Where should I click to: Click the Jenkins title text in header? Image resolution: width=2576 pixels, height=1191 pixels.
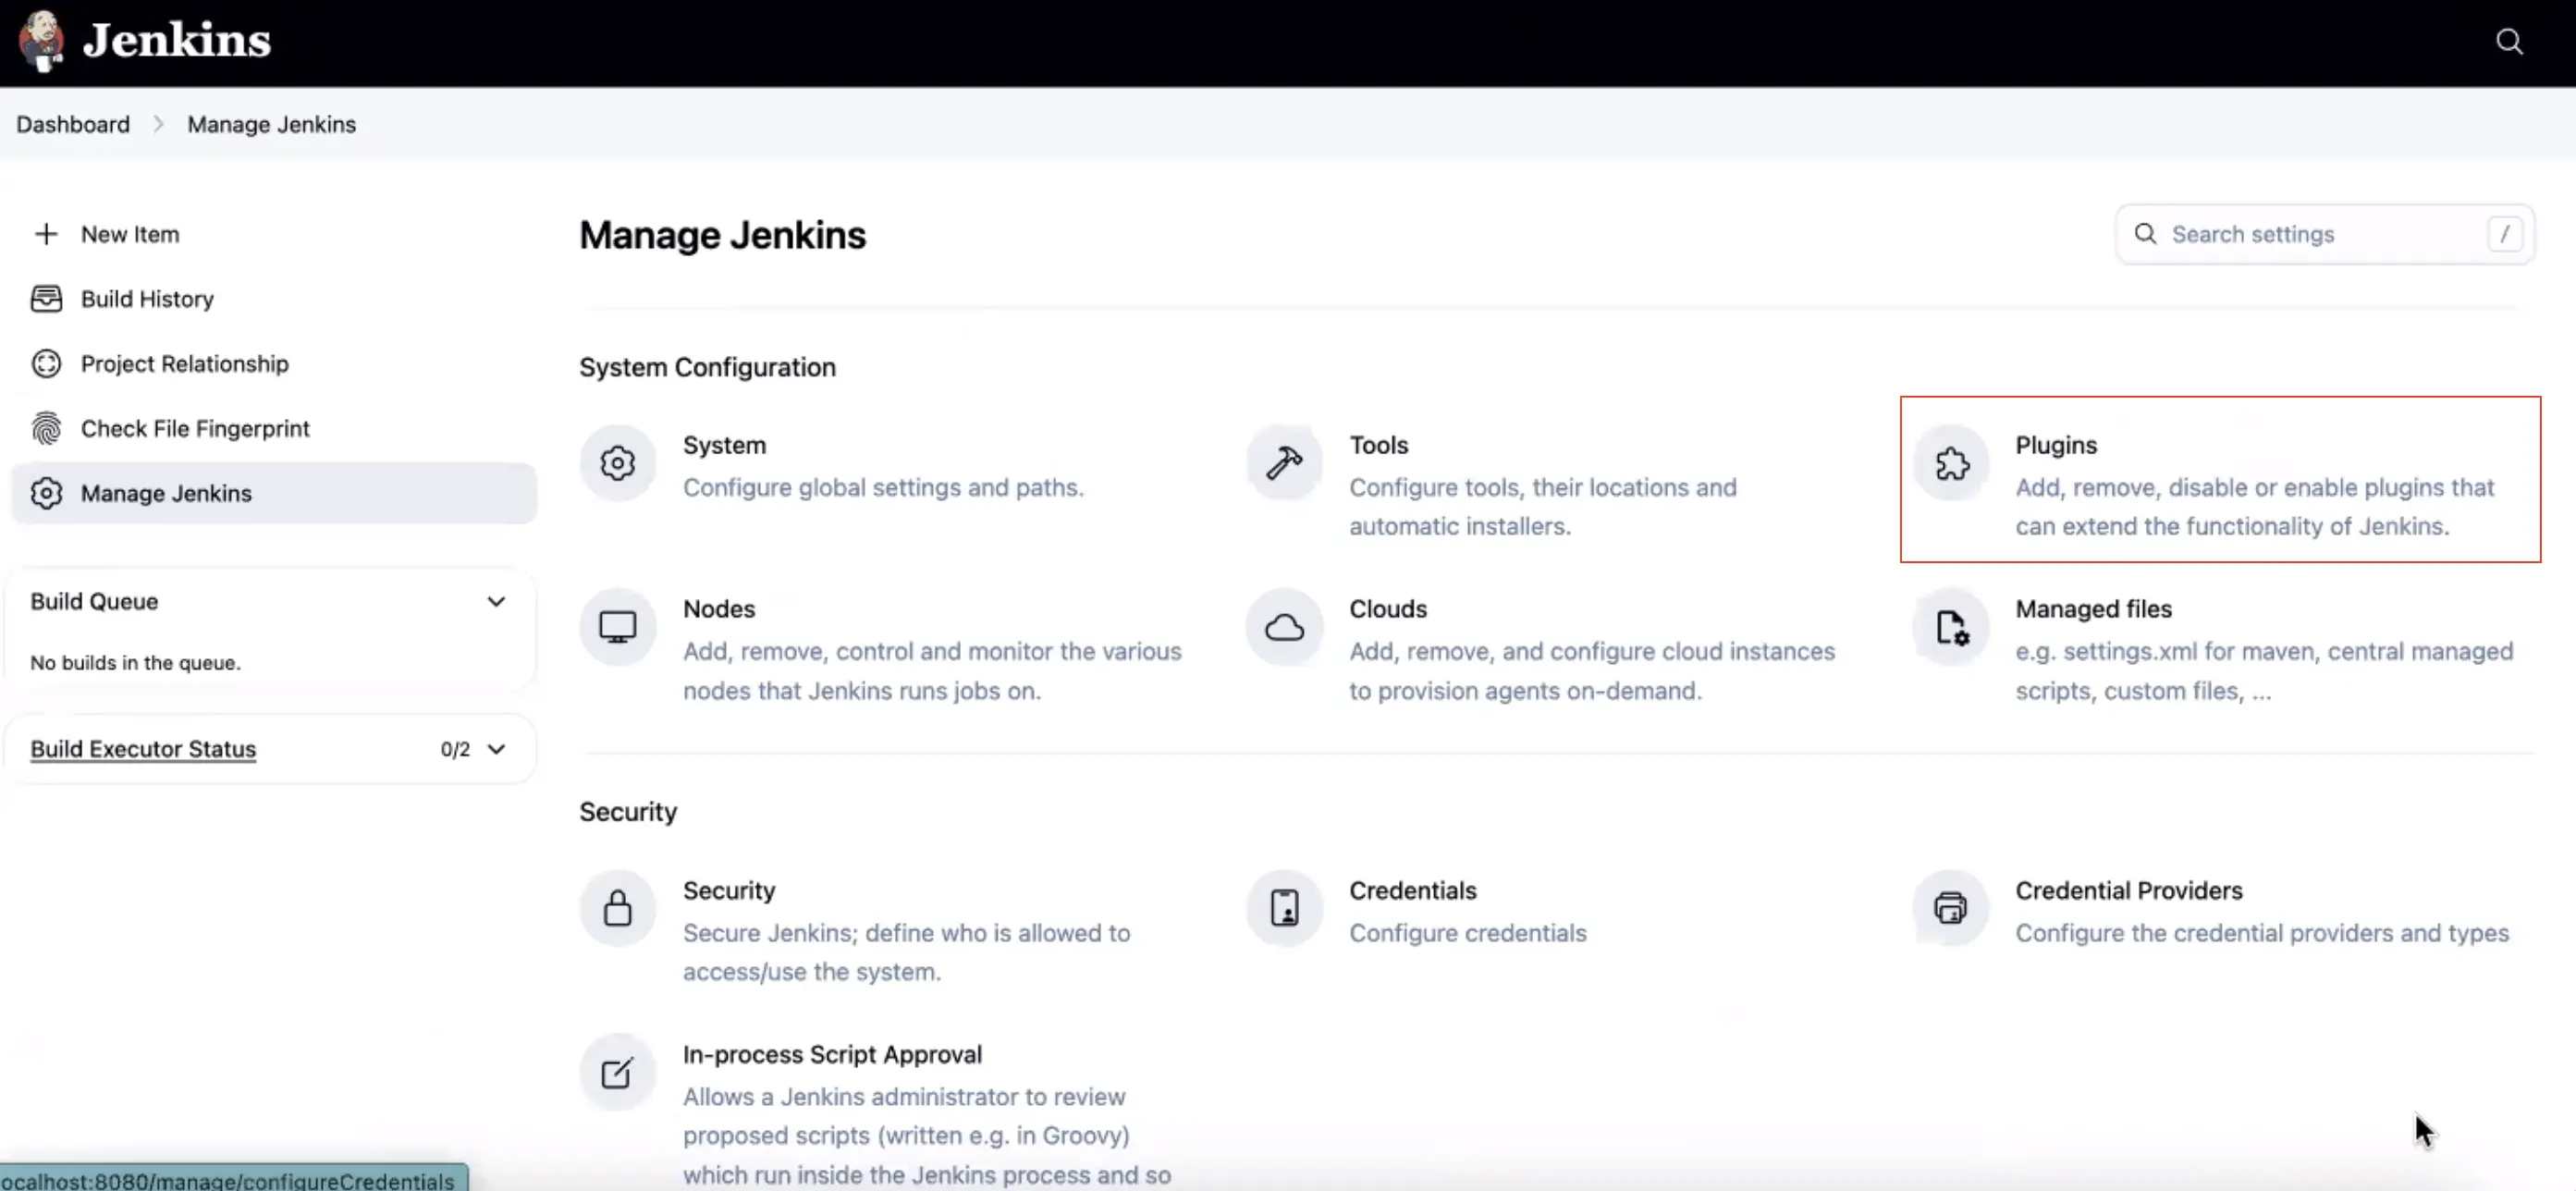point(177,41)
